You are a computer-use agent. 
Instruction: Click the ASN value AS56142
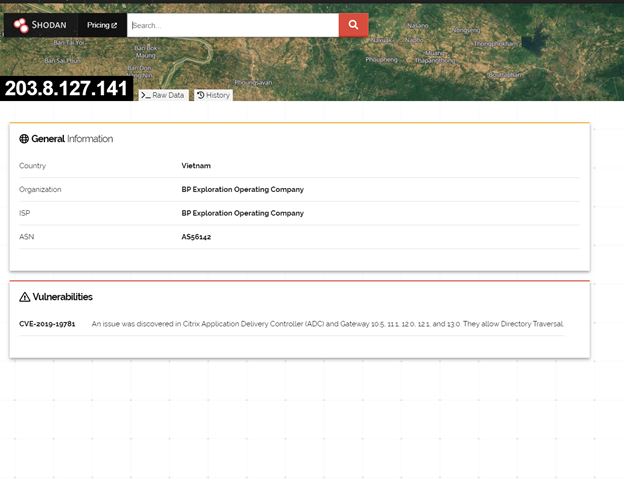(196, 237)
